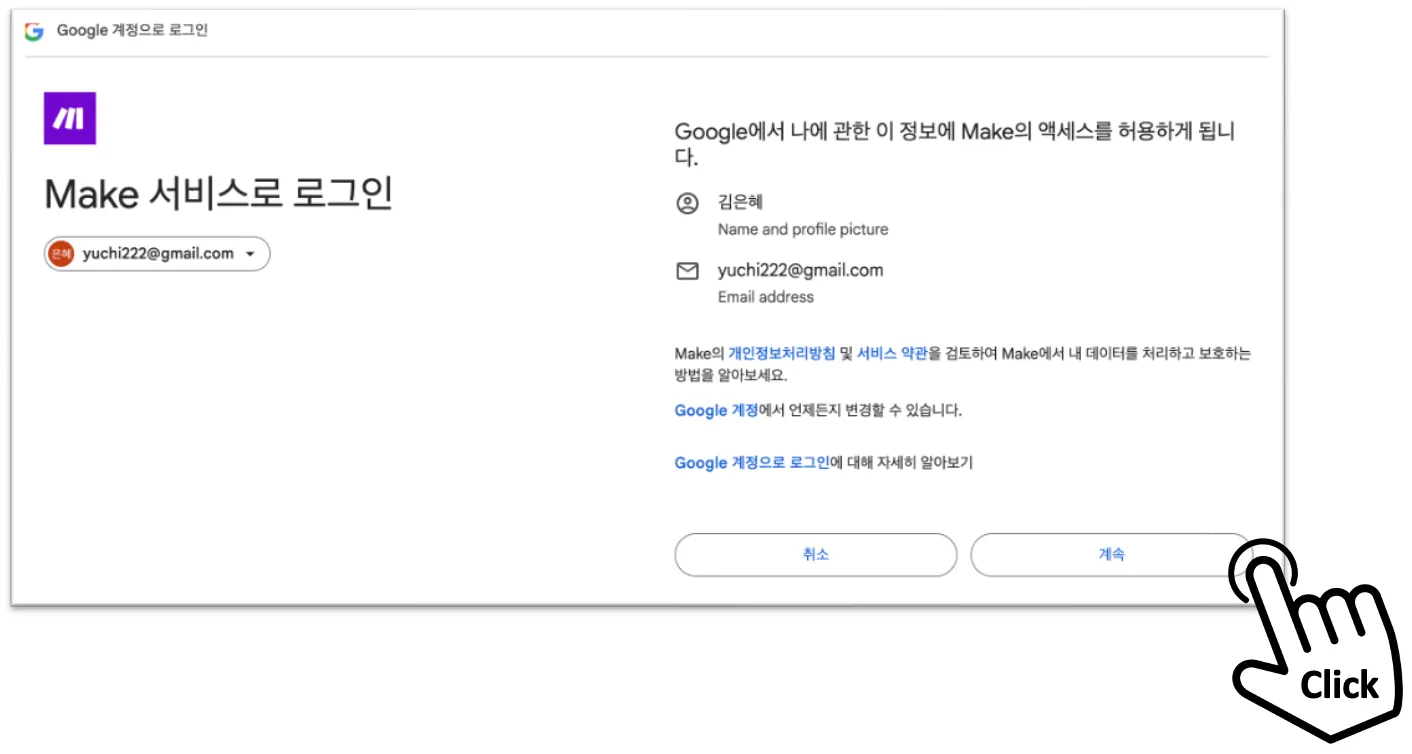This screenshot has height=754, width=1412.
Task: Click the "Name and profile picture" label
Action: tap(803, 230)
